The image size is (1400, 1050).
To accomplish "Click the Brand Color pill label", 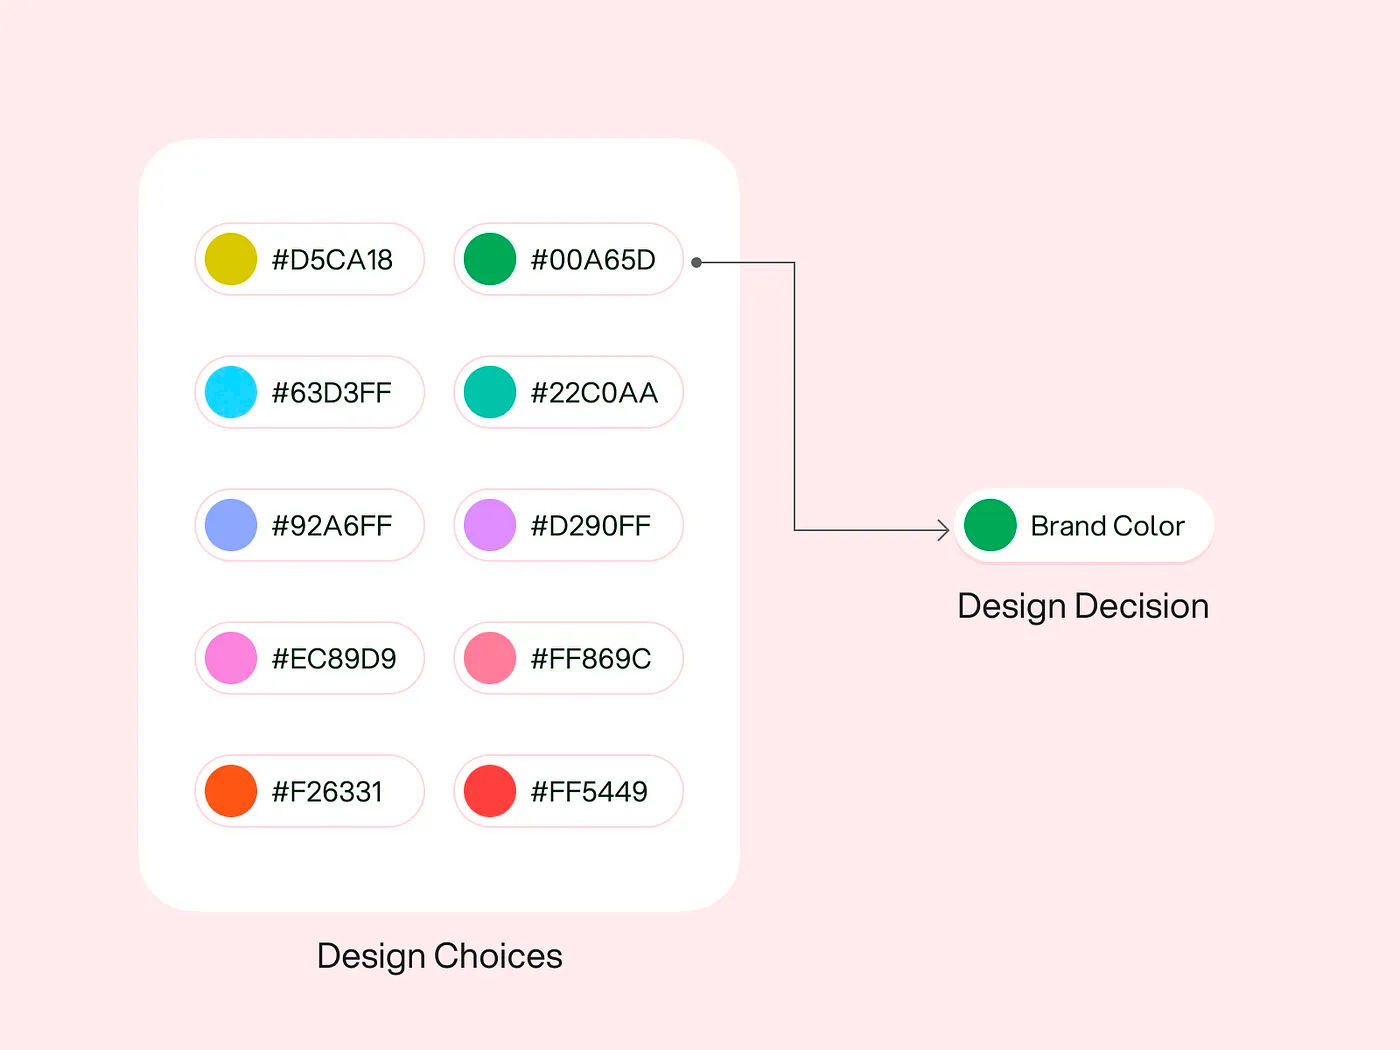I will coord(1107,526).
